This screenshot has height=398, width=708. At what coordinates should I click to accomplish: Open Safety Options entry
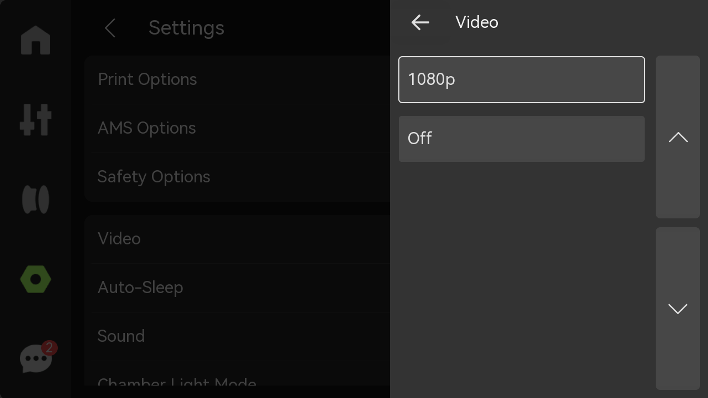237,177
